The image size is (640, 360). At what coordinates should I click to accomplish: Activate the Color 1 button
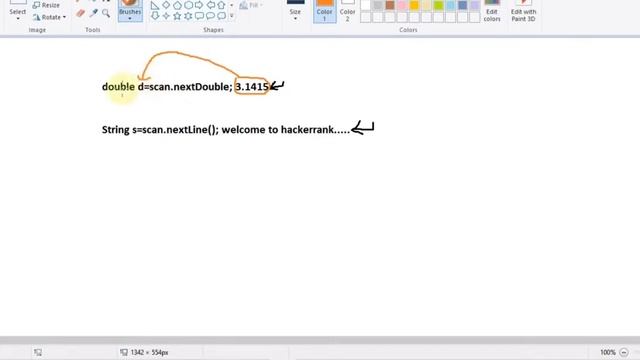point(324,11)
